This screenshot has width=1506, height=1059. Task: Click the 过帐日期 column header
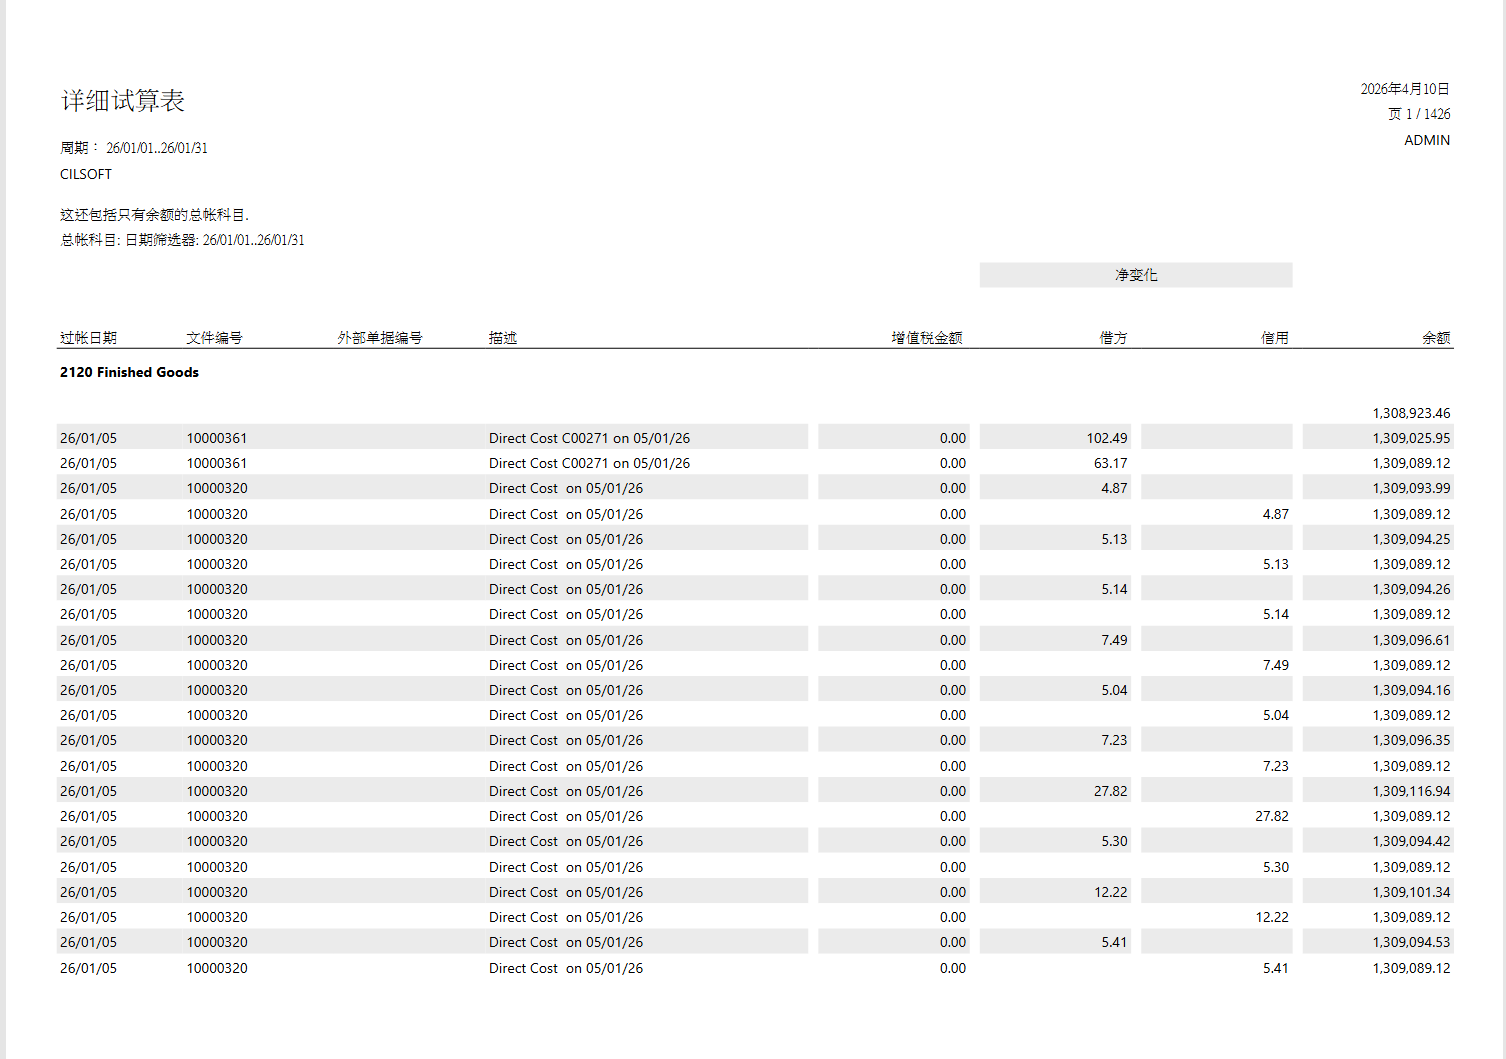88,338
